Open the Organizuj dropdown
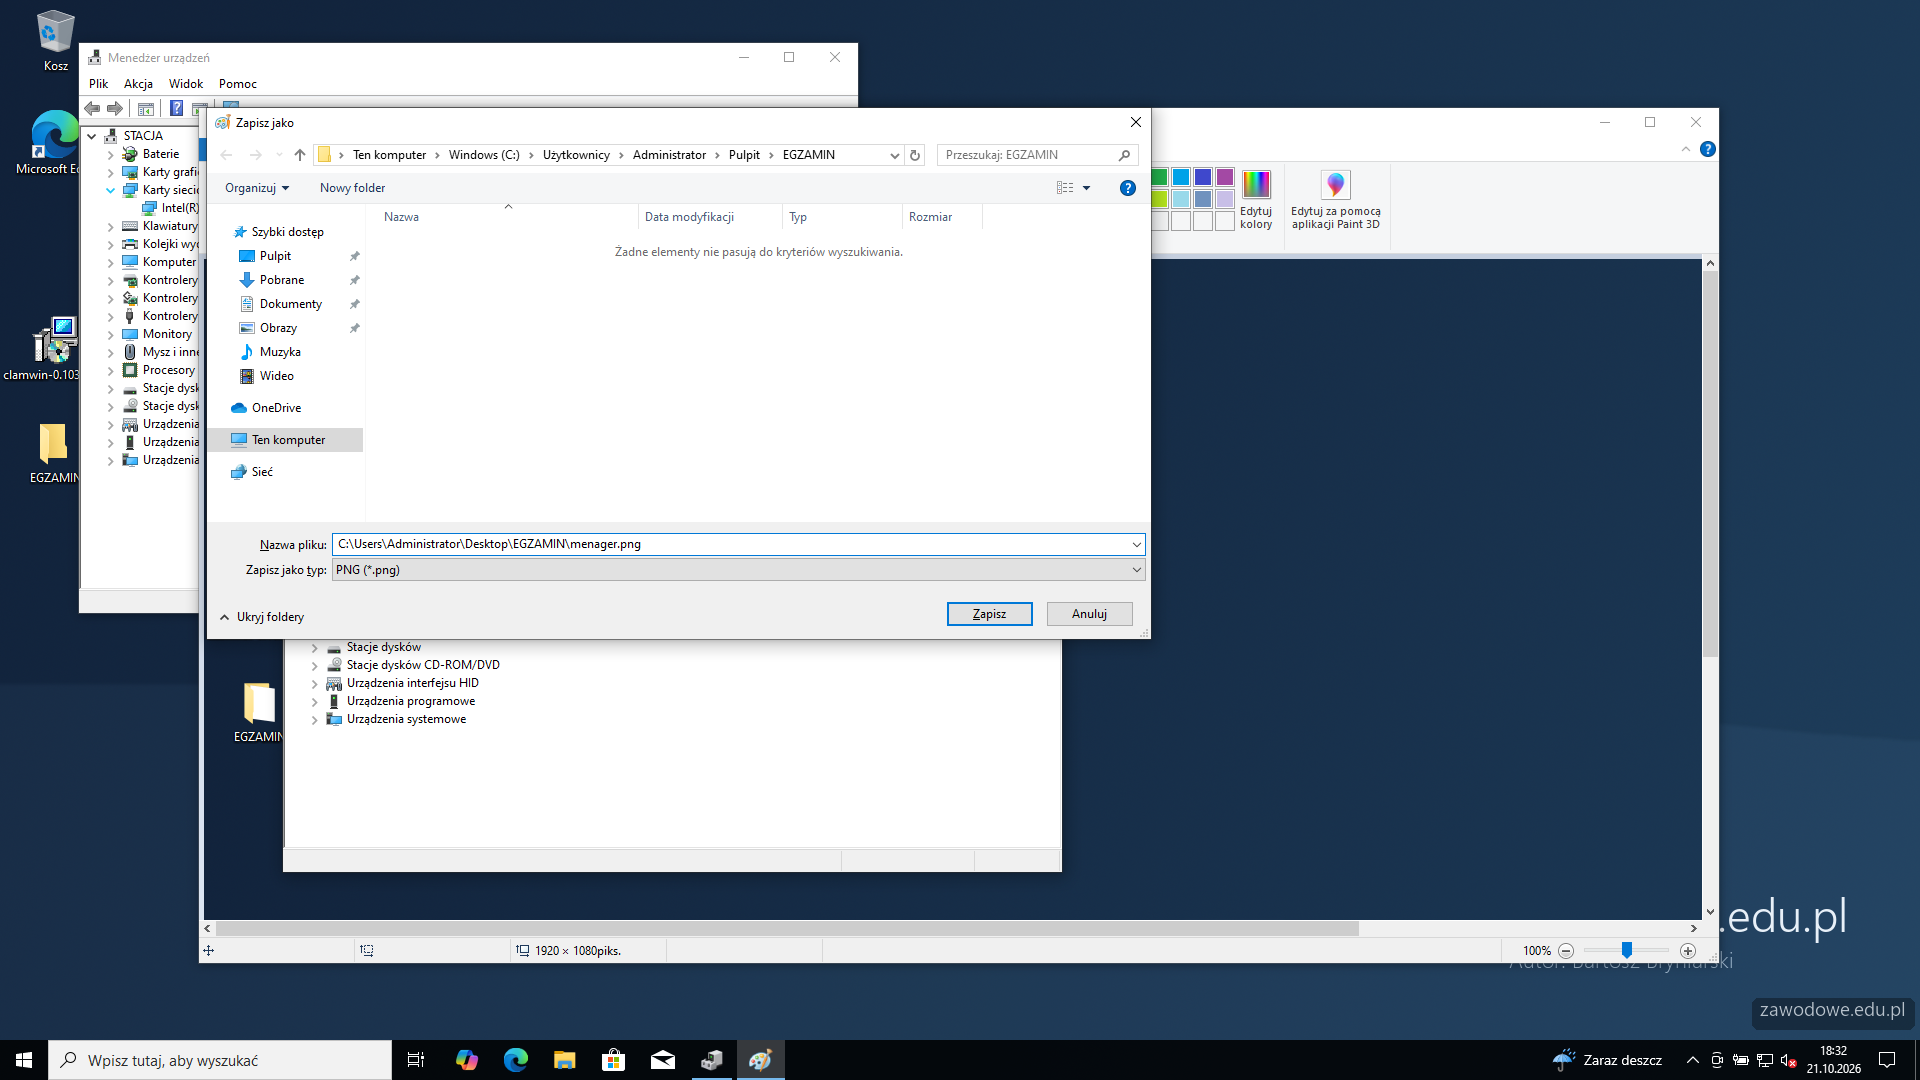Screen dimensions: 1920x1080 [257, 188]
